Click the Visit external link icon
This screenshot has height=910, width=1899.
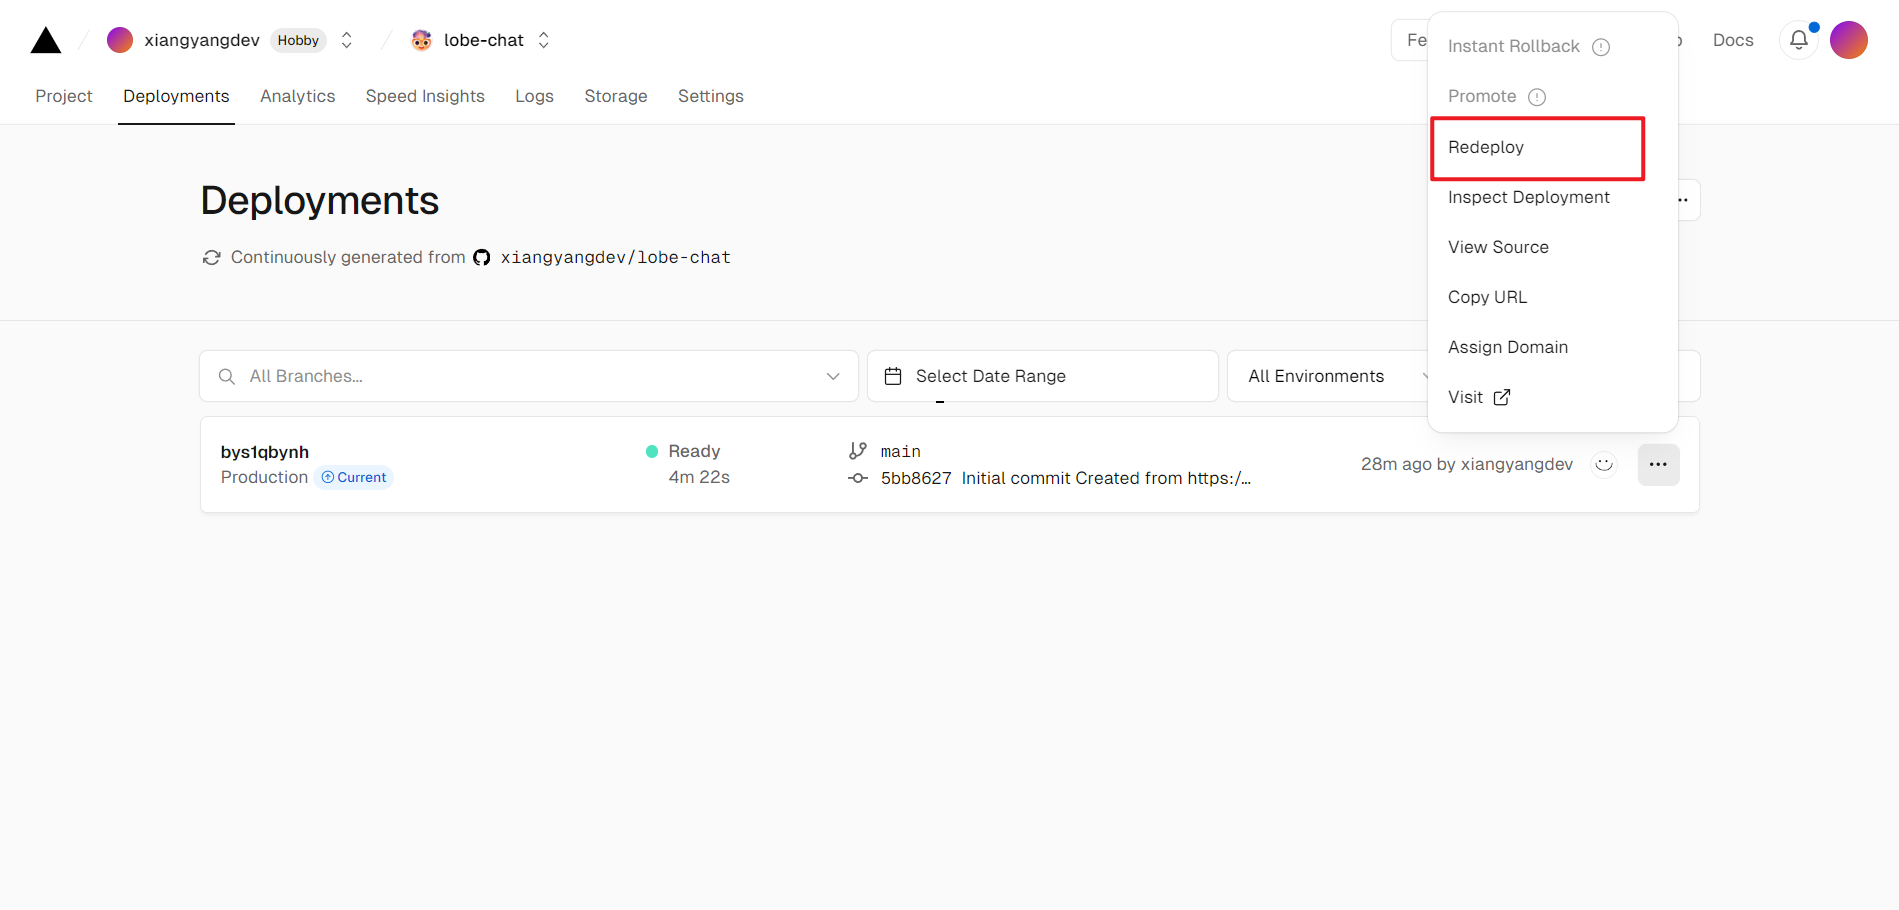point(1502,397)
